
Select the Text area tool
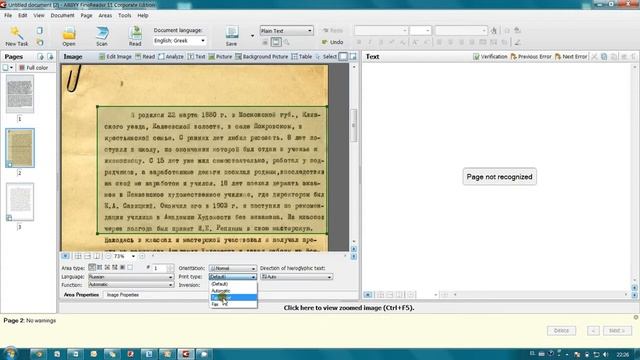click(196, 57)
